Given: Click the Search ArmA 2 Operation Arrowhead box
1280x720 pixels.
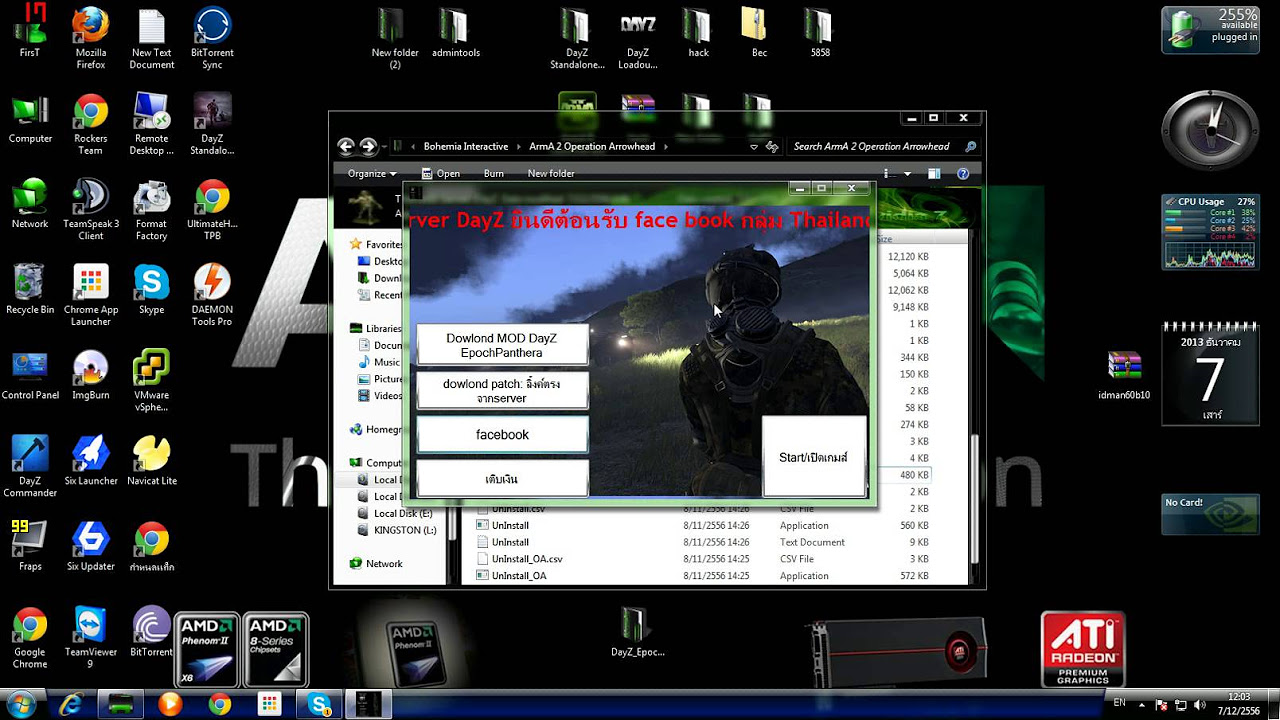Looking at the screenshot, I should click(883, 146).
